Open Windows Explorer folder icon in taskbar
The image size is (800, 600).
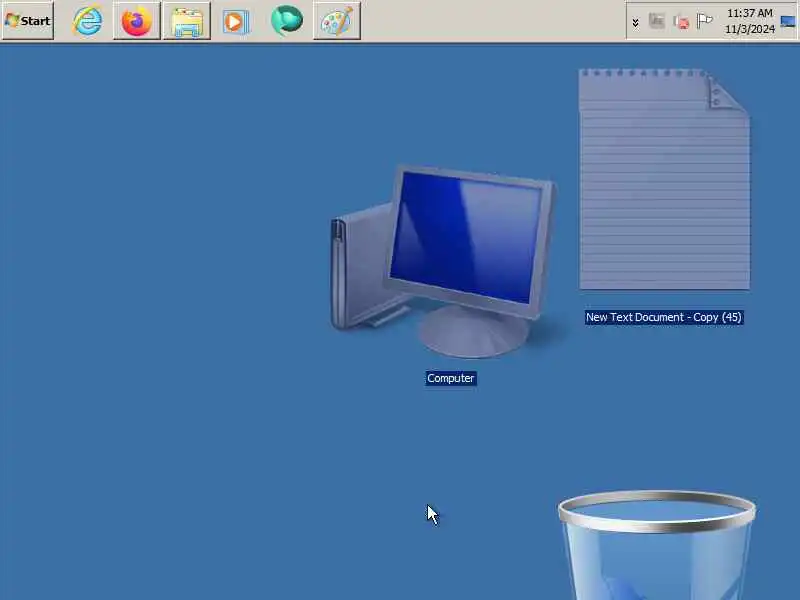pyautogui.click(x=187, y=21)
